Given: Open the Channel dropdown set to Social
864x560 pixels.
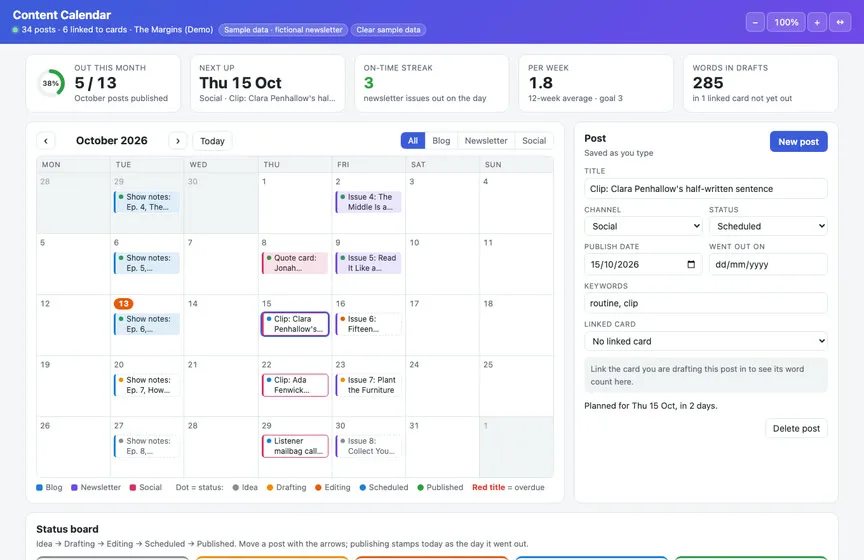Looking at the screenshot, I should coord(644,226).
